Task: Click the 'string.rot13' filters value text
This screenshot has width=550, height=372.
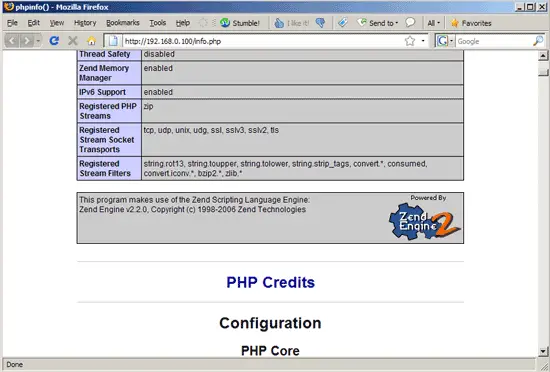Action: pos(285,168)
